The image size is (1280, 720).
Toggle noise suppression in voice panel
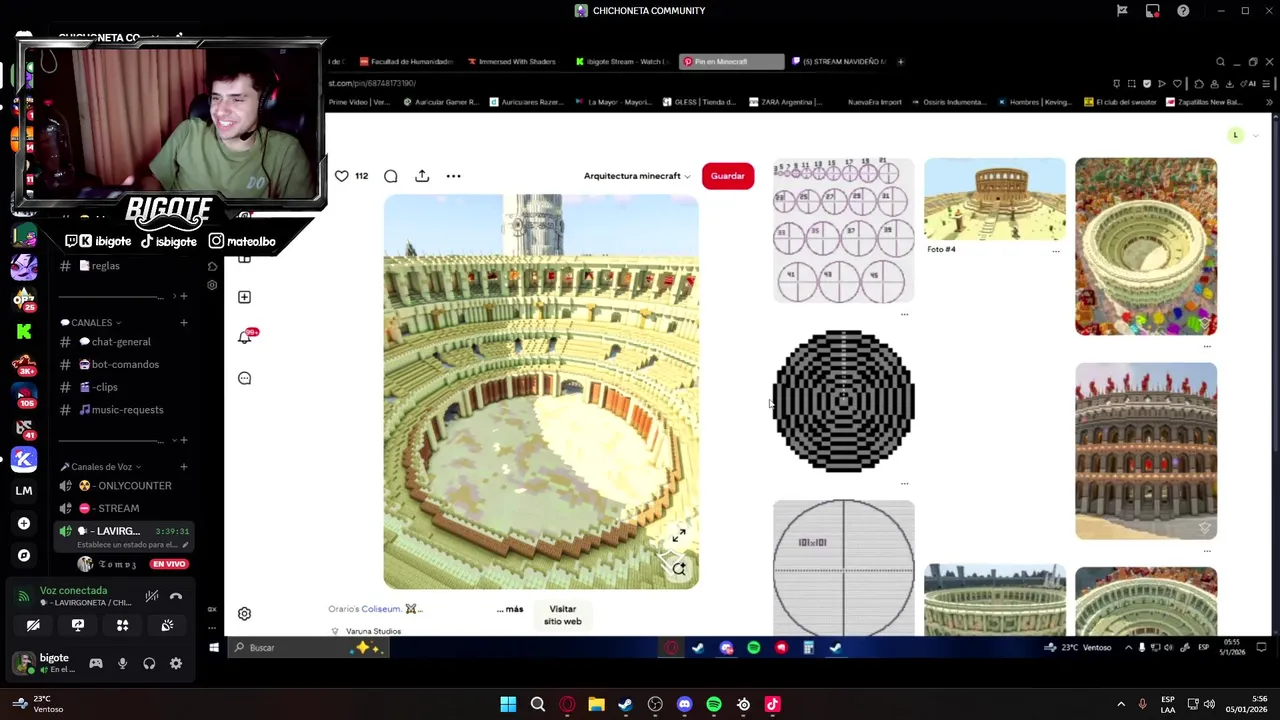pos(152,597)
